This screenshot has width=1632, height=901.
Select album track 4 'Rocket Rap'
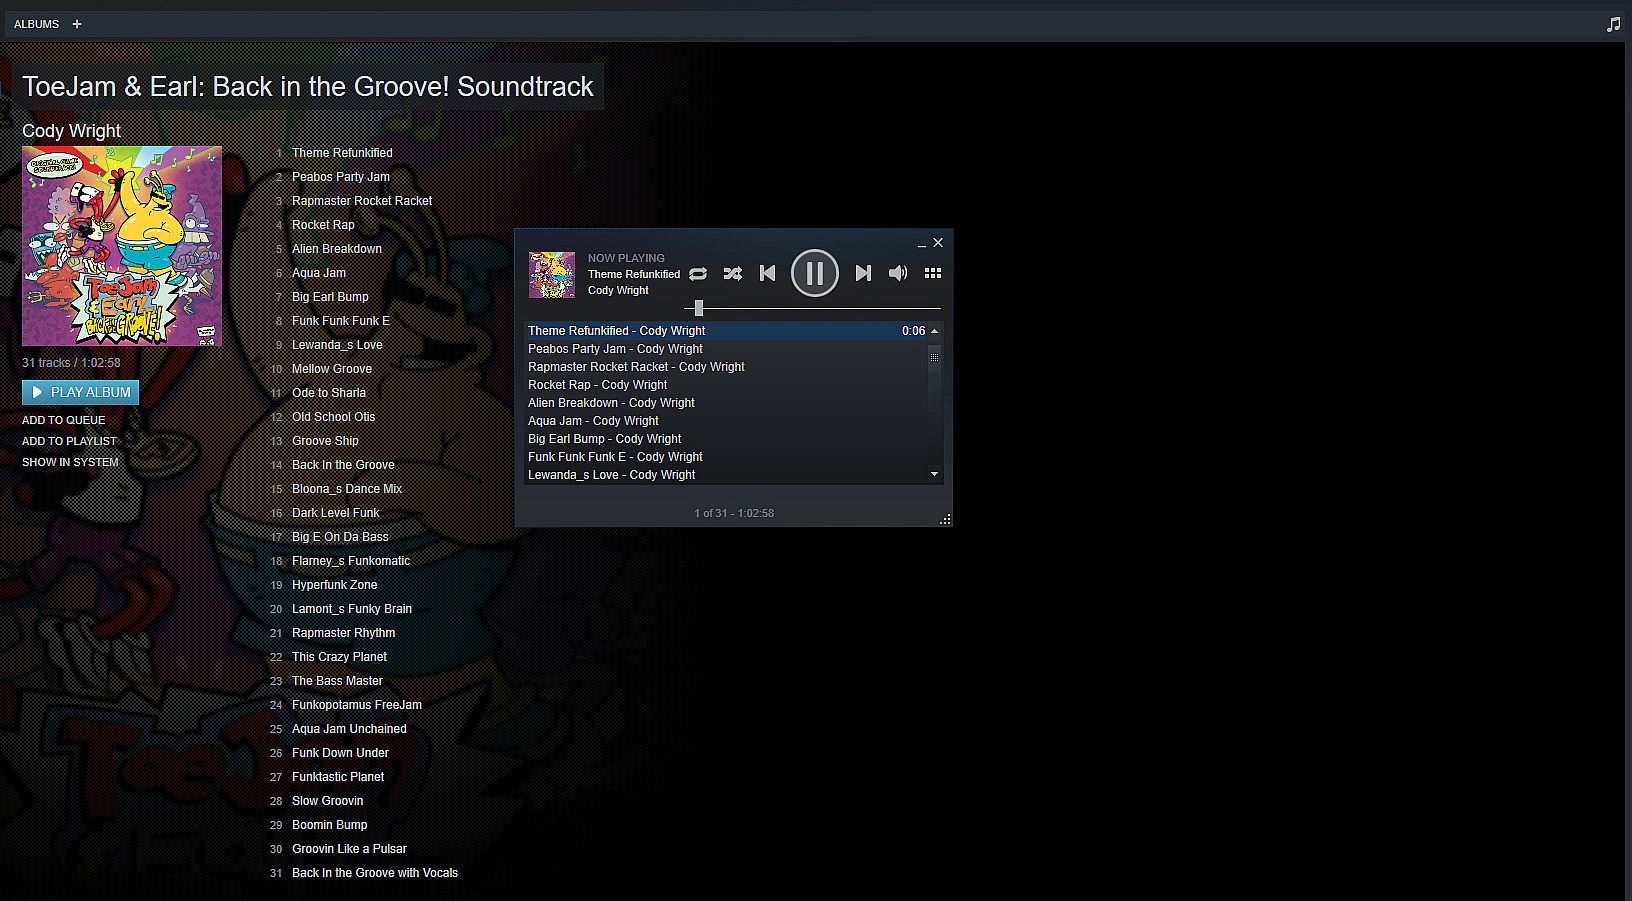point(323,225)
